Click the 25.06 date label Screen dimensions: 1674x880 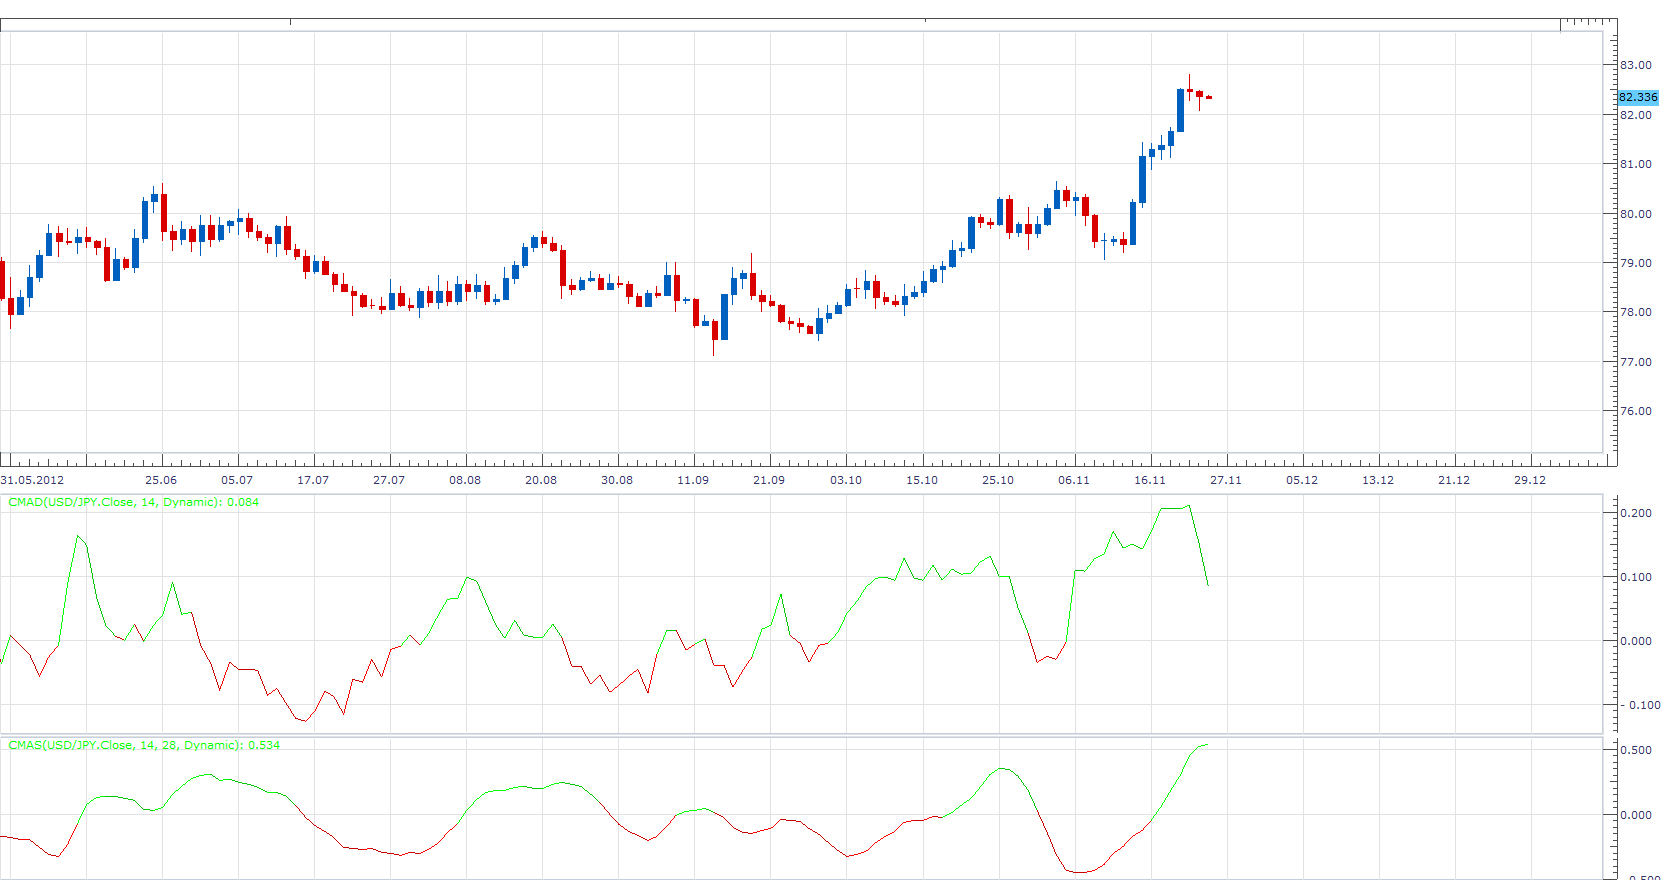click(x=161, y=480)
